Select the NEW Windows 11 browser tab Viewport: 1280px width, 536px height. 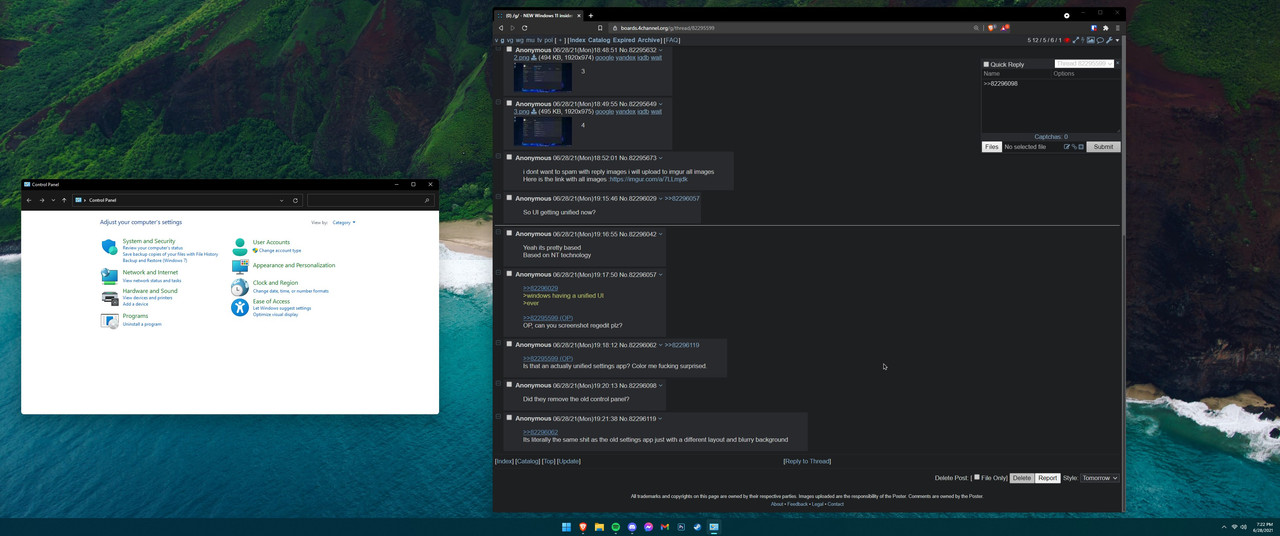tap(539, 15)
